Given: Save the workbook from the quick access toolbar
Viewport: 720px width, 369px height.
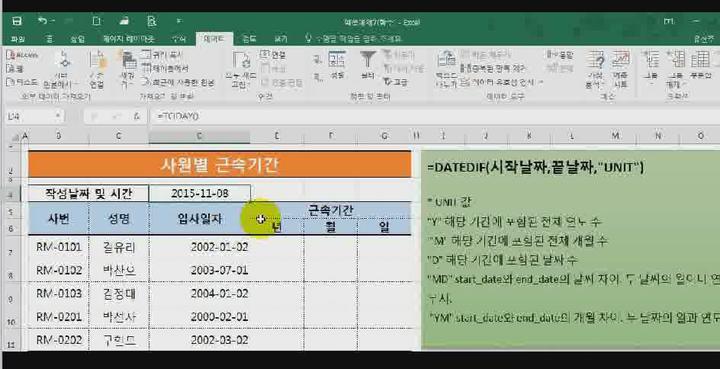Looking at the screenshot, I should click(x=17, y=21).
